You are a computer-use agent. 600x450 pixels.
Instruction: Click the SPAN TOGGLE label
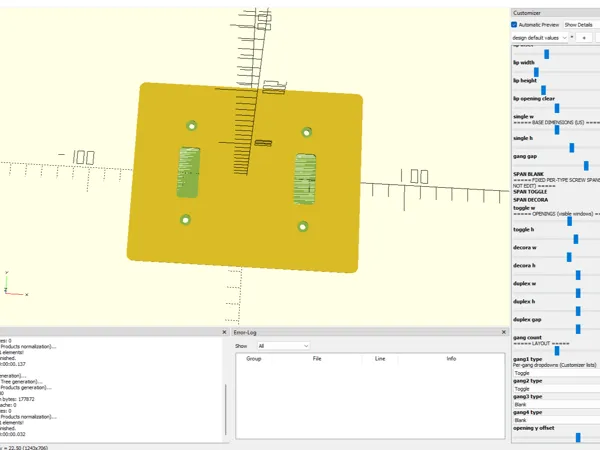pos(530,192)
